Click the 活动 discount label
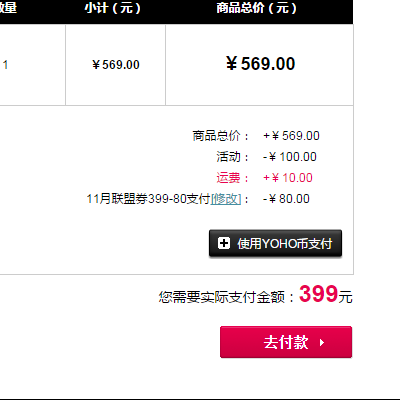The width and height of the screenshot is (400, 400). [228, 157]
